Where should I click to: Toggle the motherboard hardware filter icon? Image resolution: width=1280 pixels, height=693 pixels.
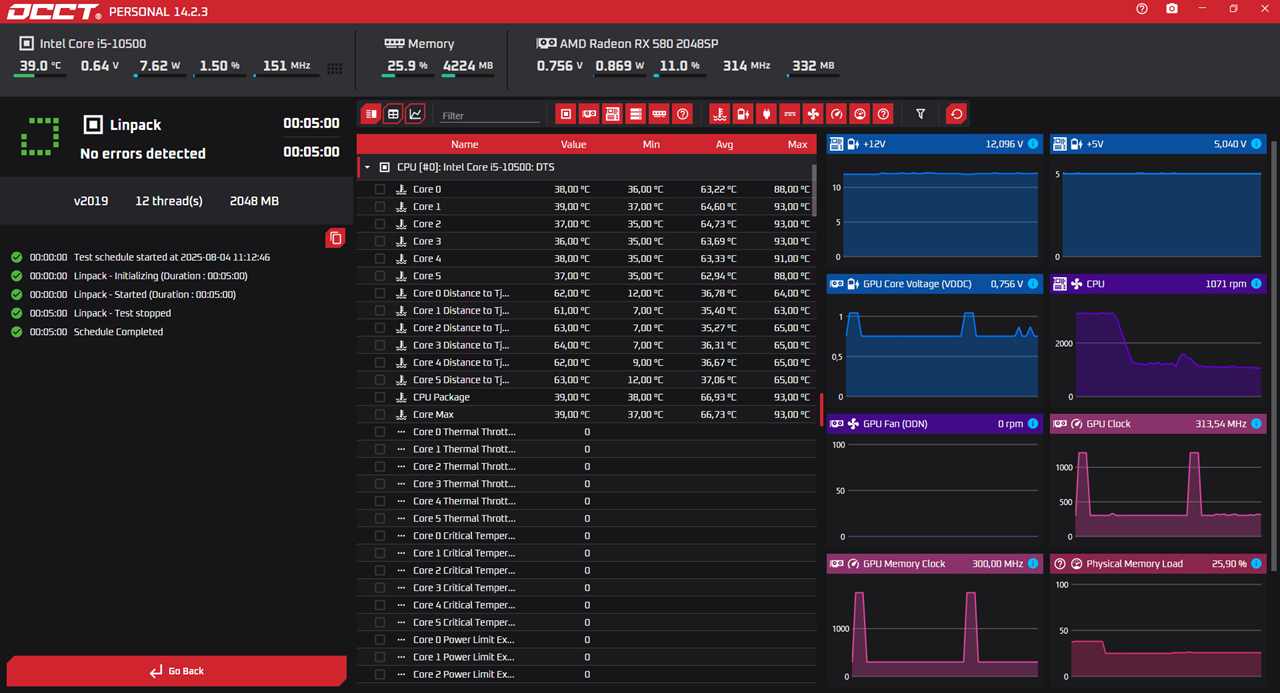click(x=613, y=114)
